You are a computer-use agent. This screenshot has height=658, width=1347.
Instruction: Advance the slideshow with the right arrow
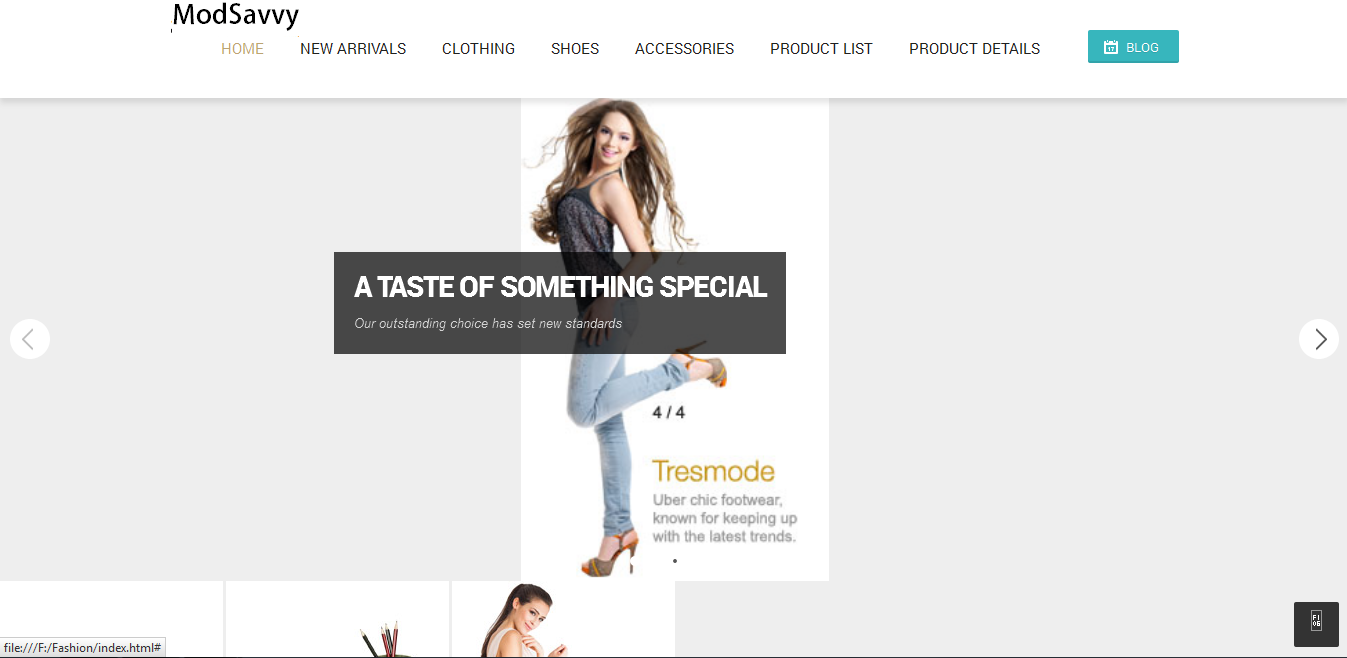coord(1319,339)
